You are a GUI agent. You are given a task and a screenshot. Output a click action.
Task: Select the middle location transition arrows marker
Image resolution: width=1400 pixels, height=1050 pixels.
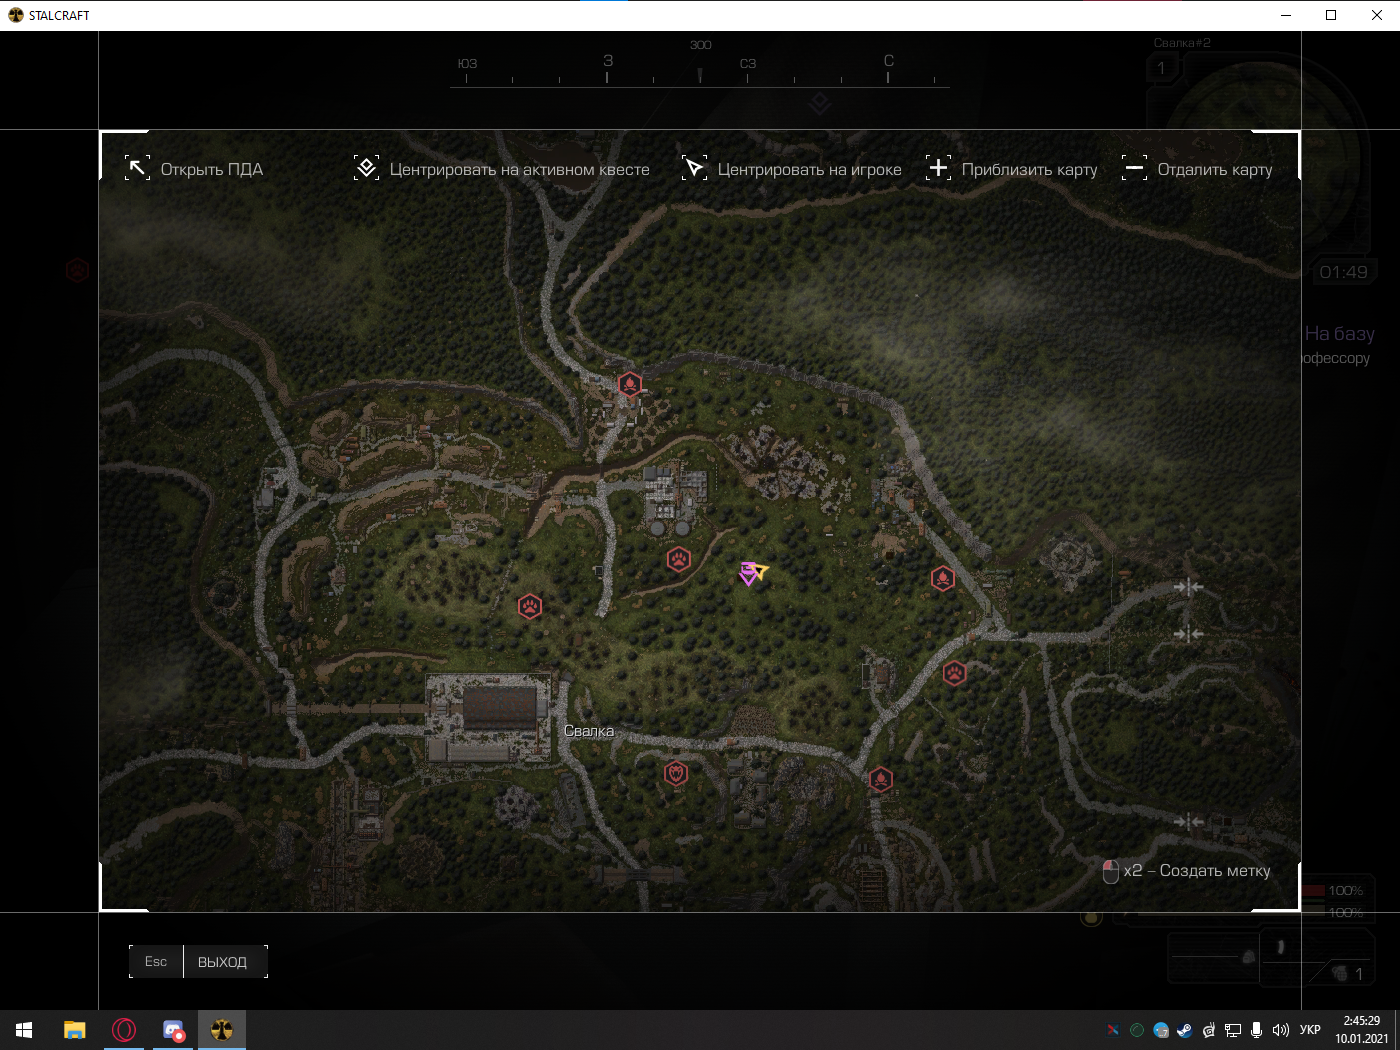click(1188, 634)
